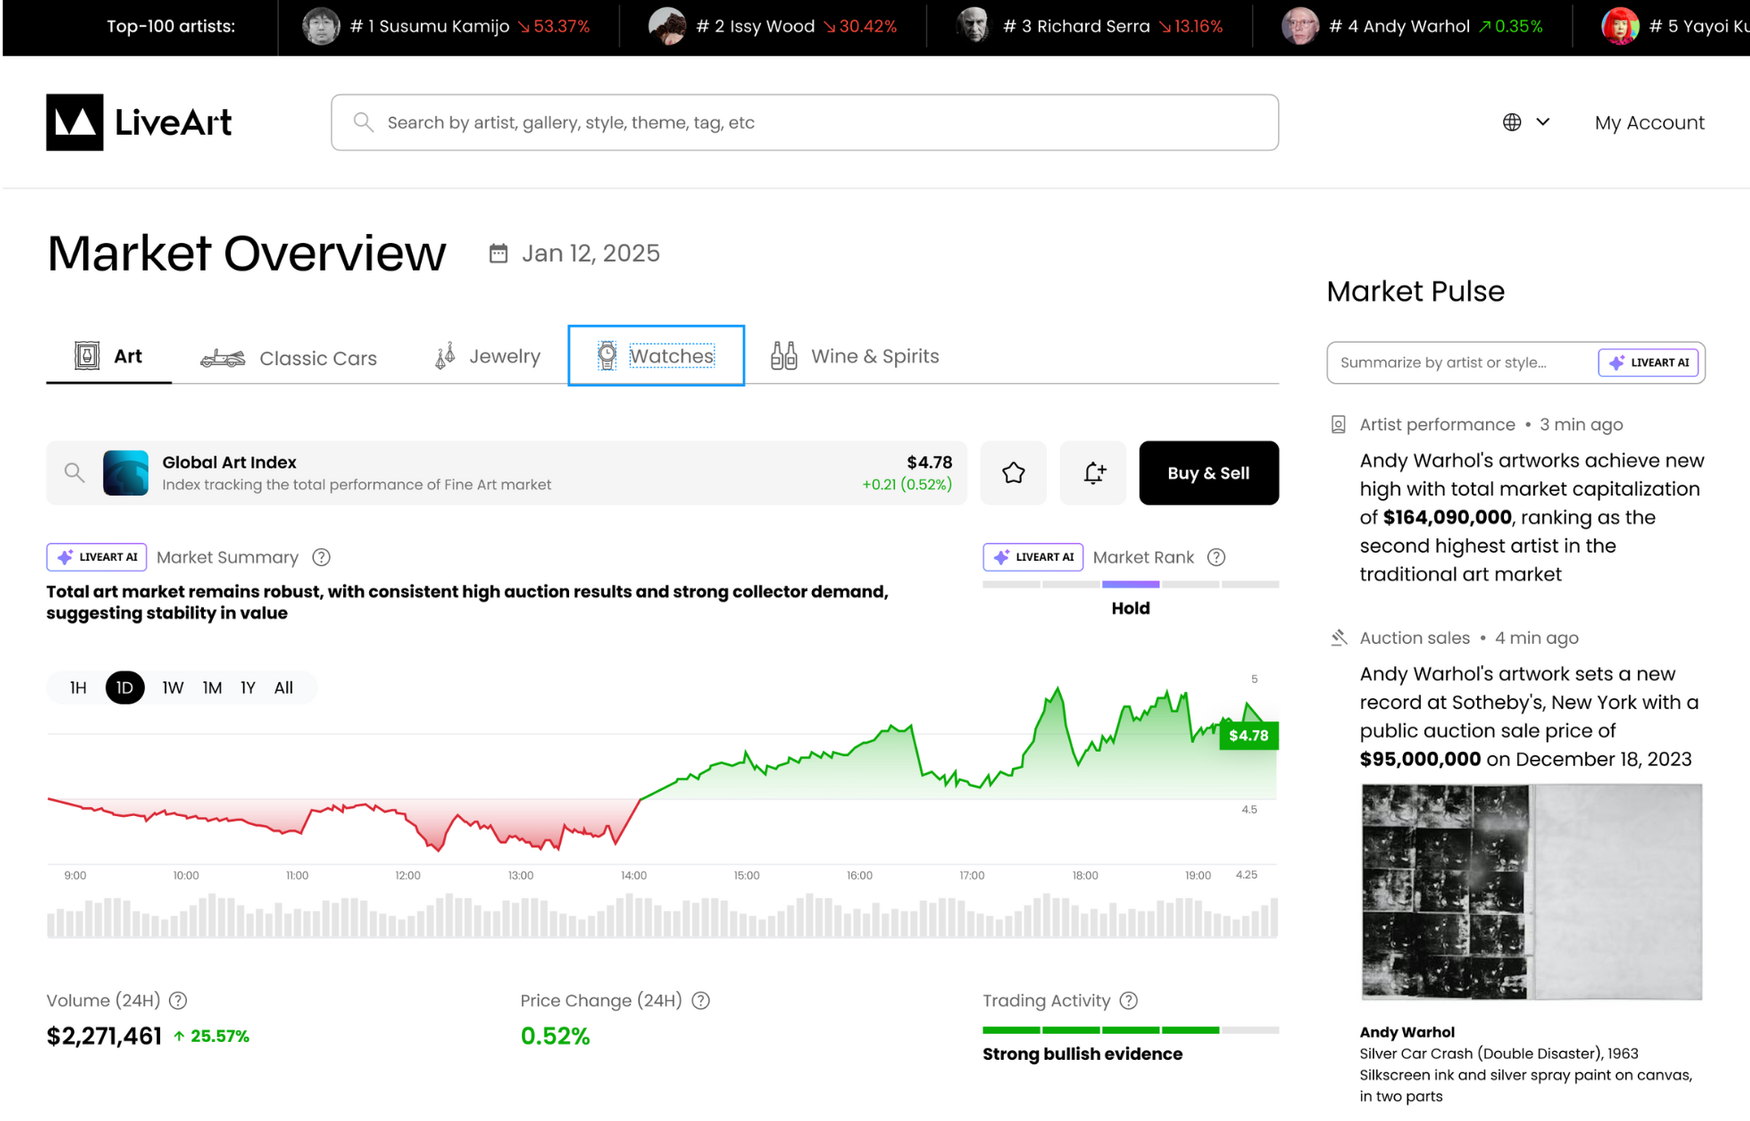Switch to the Watches tab
Image resolution: width=1750 pixels, height=1121 pixels.
click(x=656, y=355)
